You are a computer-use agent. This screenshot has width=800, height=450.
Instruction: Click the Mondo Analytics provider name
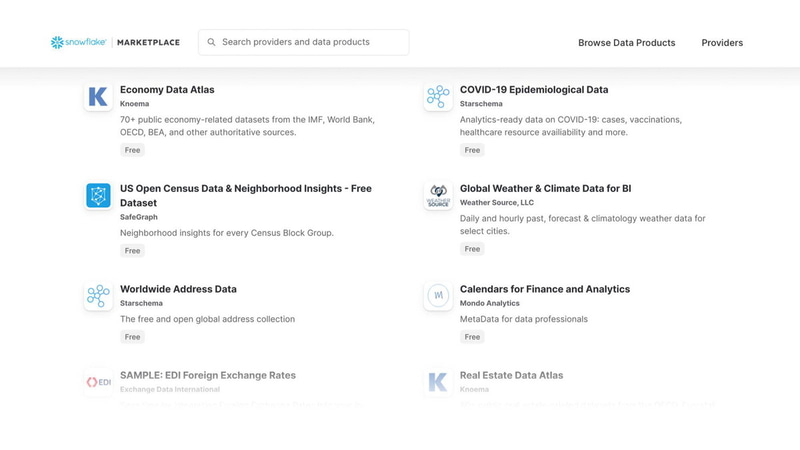pos(490,303)
